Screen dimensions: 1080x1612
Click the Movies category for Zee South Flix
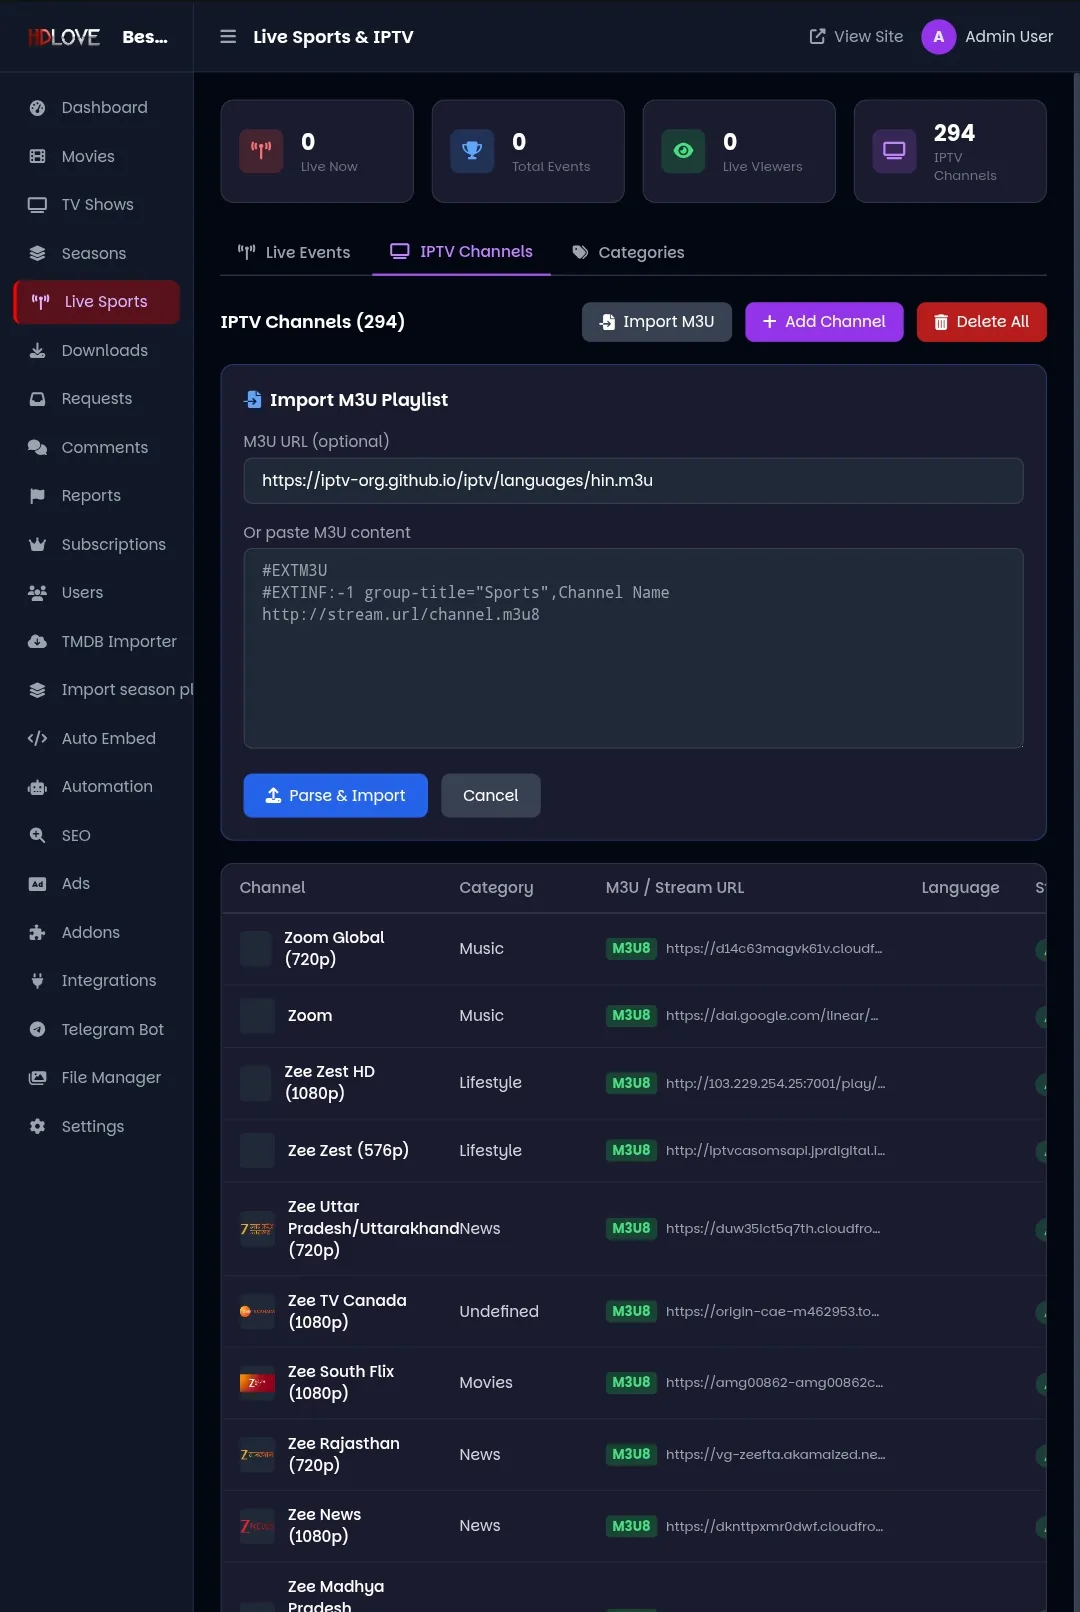(486, 1383)
